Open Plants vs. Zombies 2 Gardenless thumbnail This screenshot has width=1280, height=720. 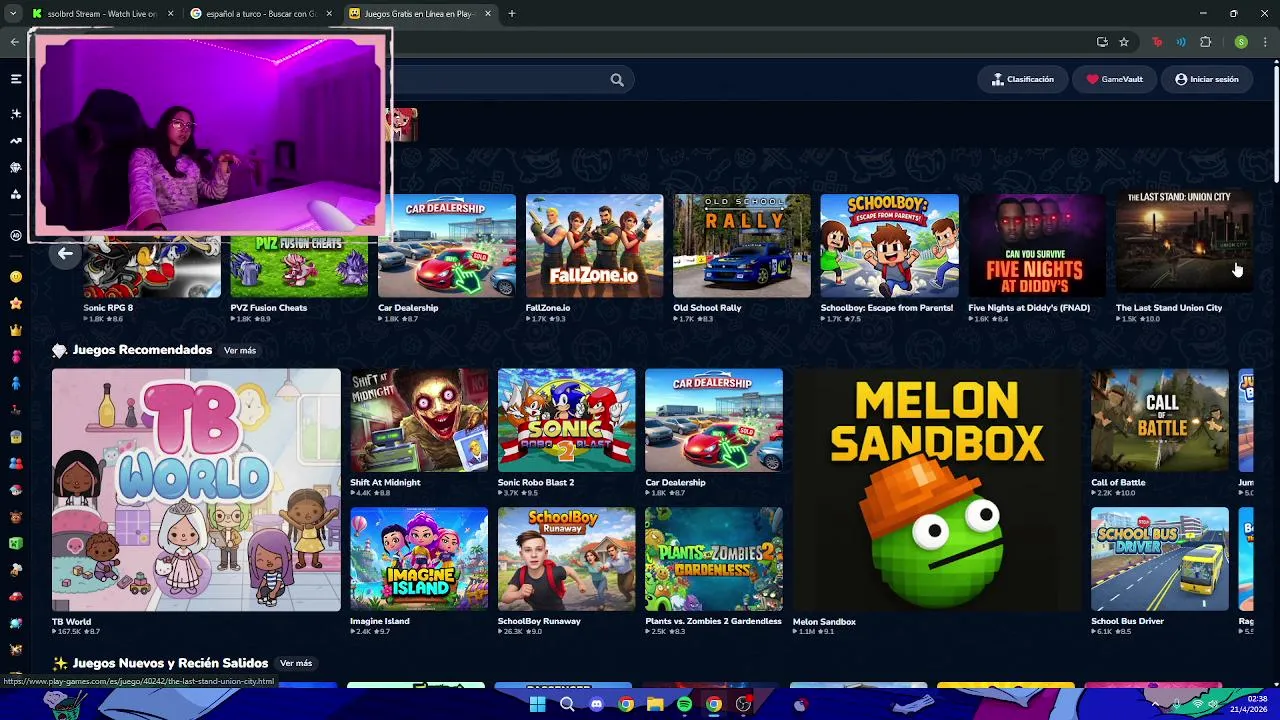coord(714,559)
